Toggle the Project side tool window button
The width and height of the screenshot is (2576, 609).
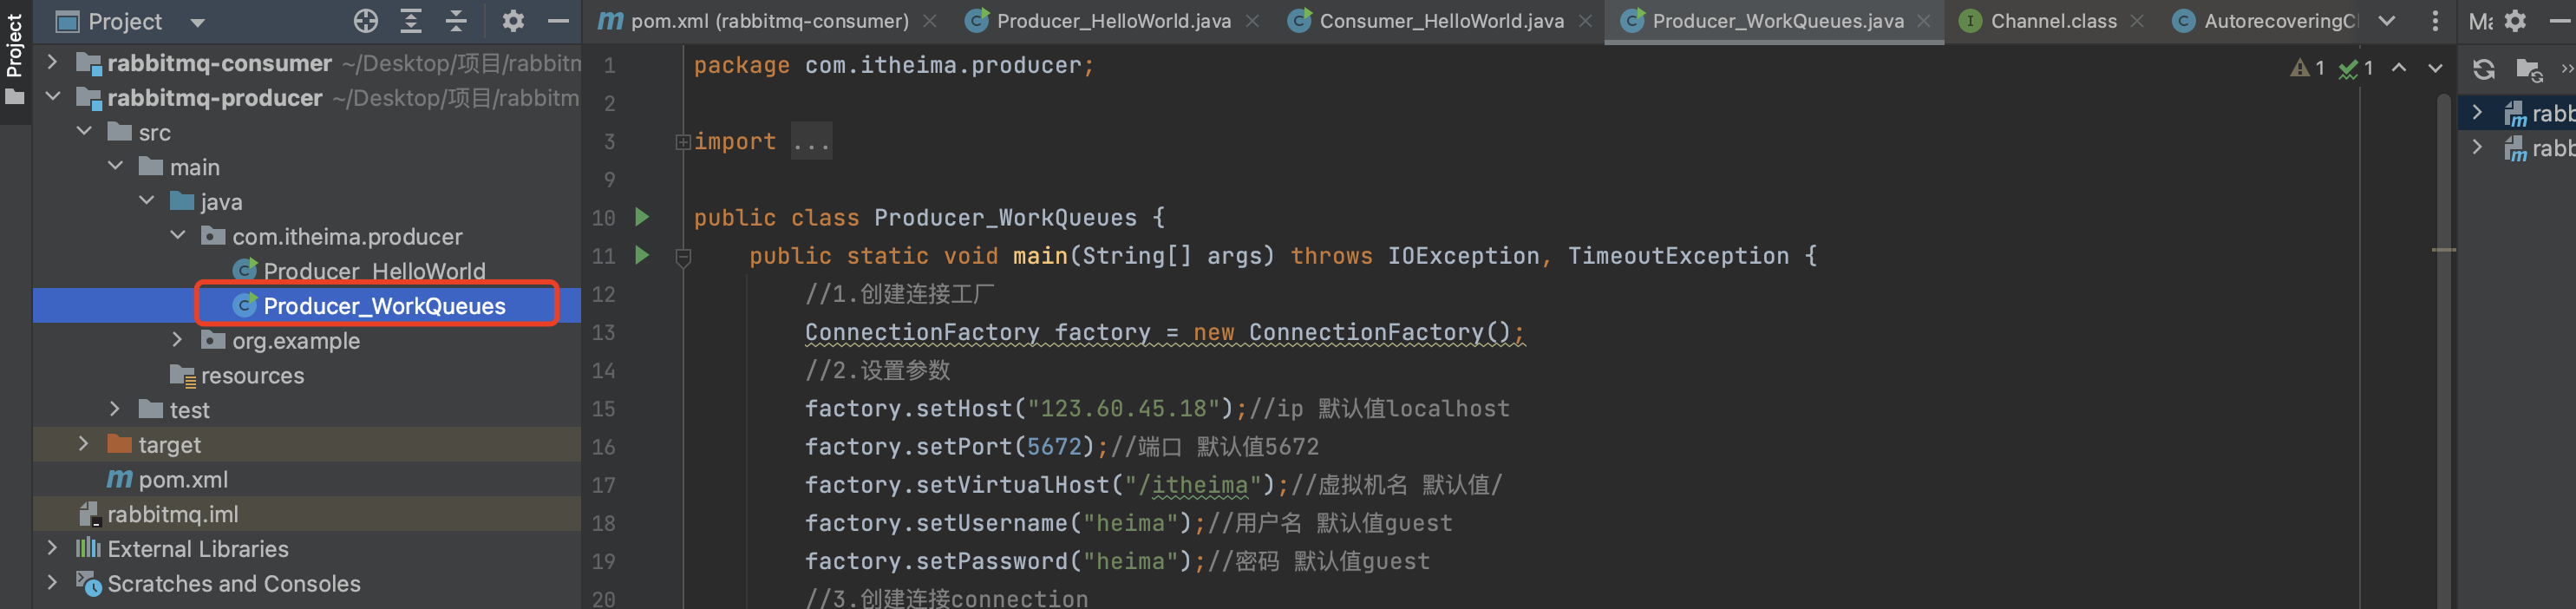click(14, 60)
